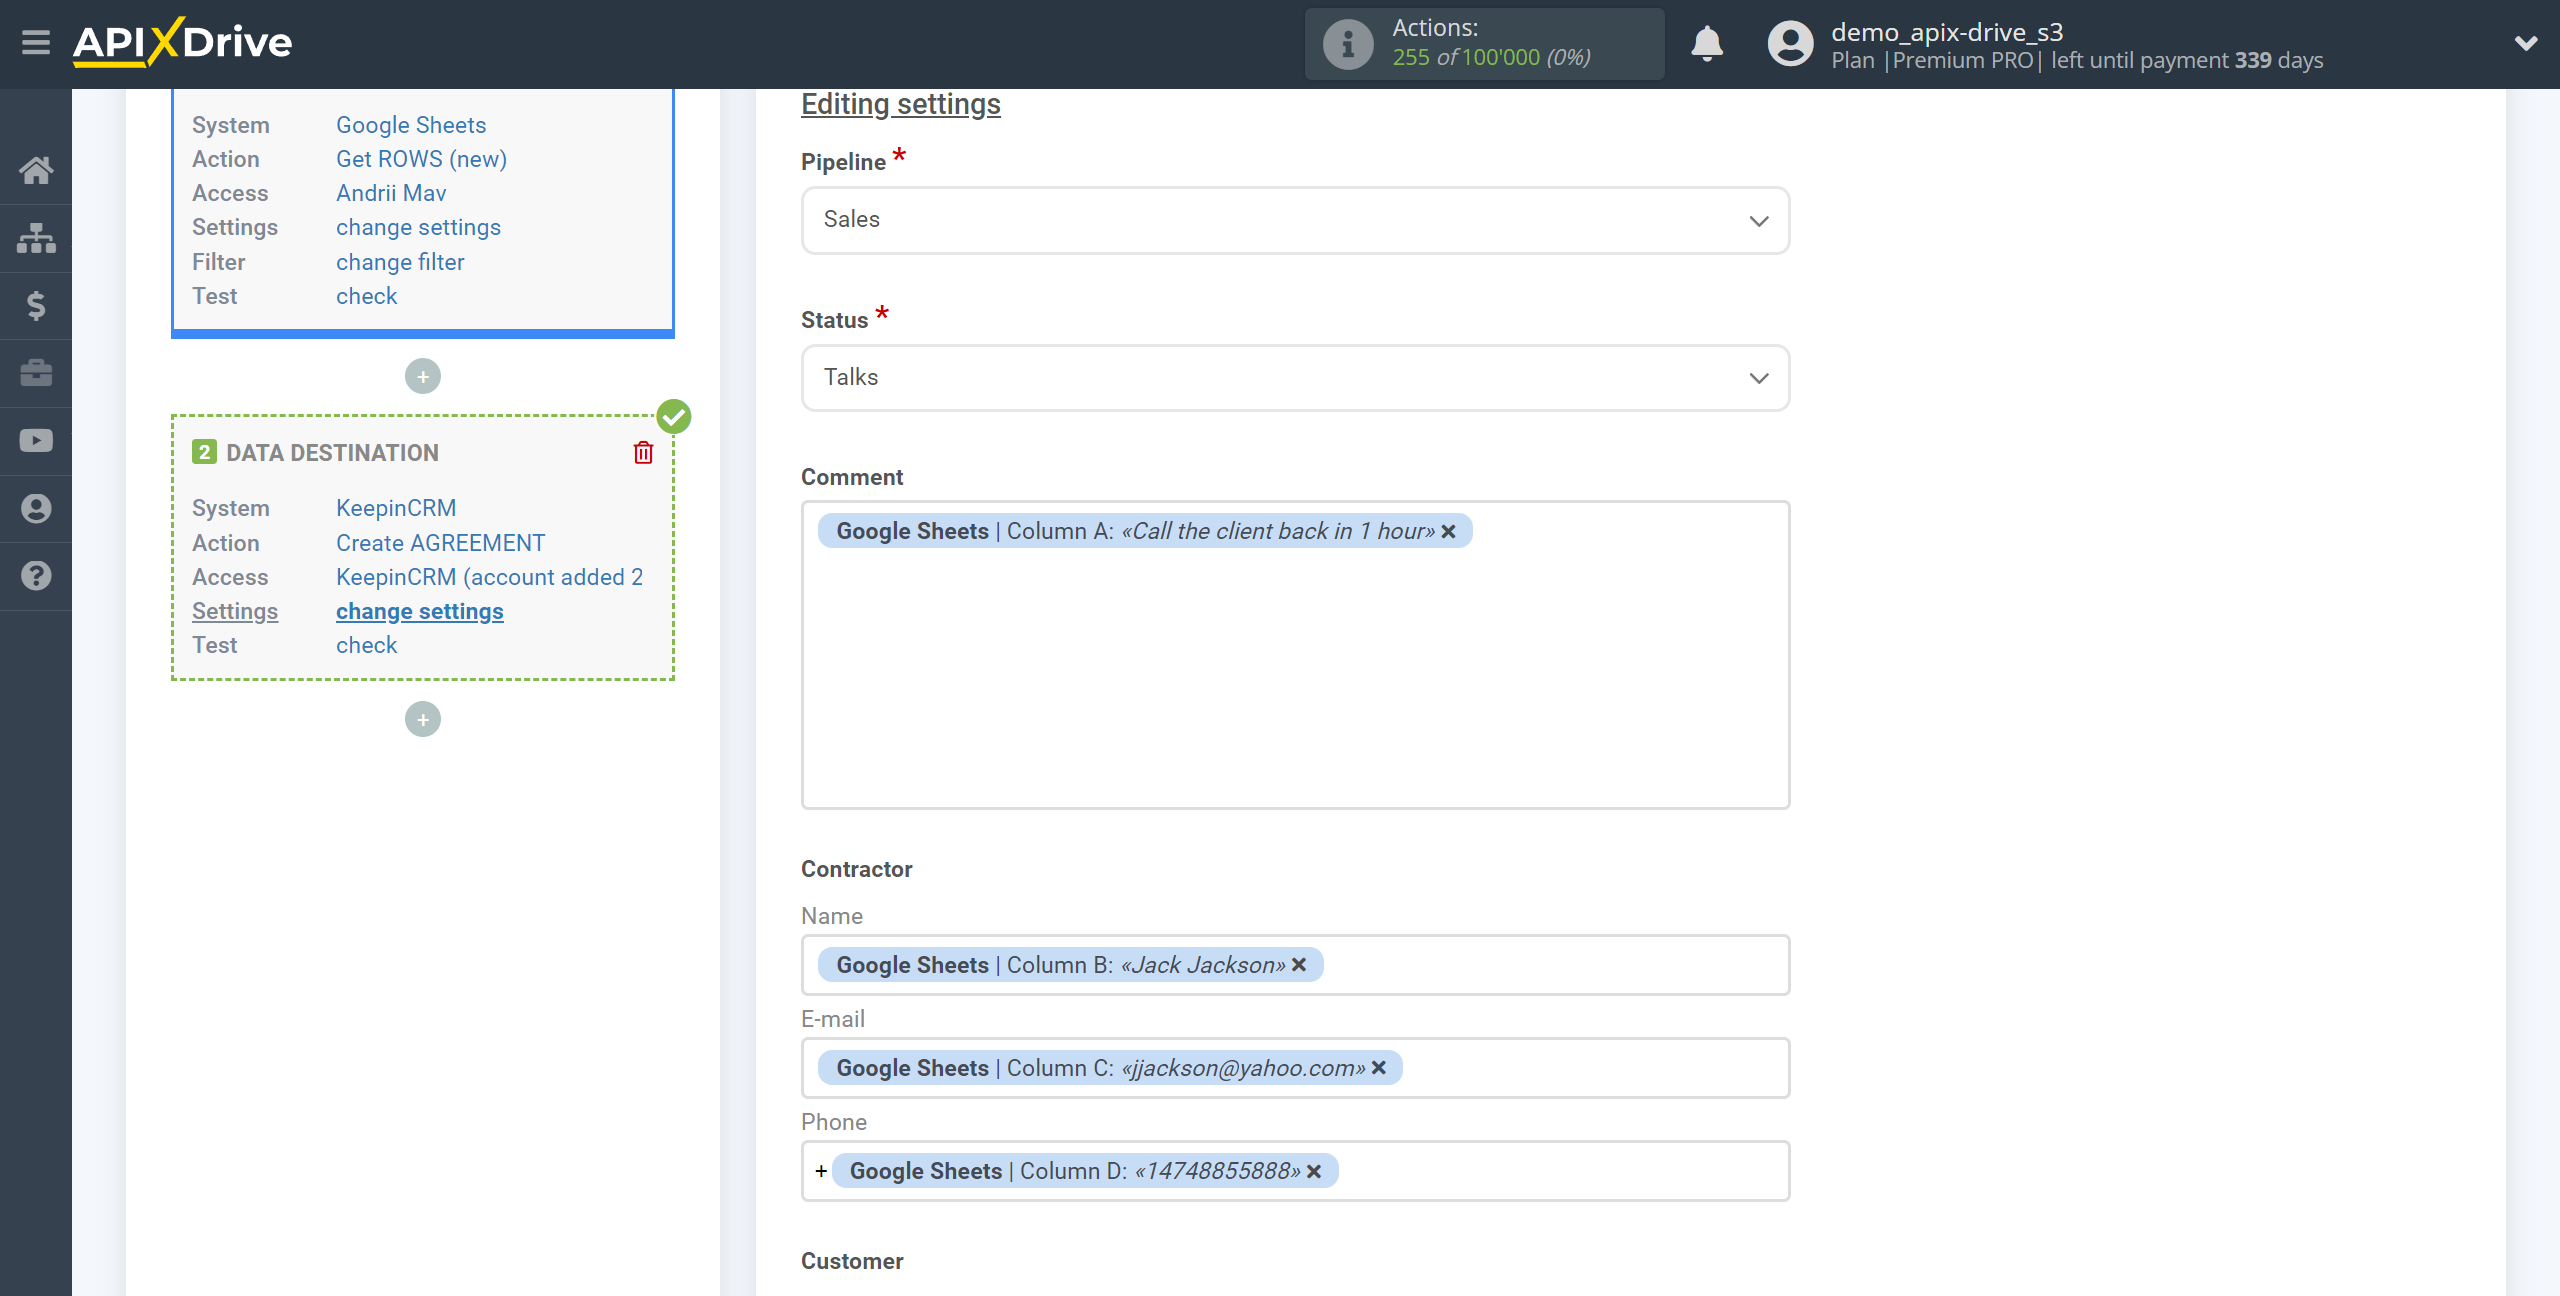Click Editing settings heading
Image resolution: width=2560 pixels, height=1296 pixels.
[900, 104]
